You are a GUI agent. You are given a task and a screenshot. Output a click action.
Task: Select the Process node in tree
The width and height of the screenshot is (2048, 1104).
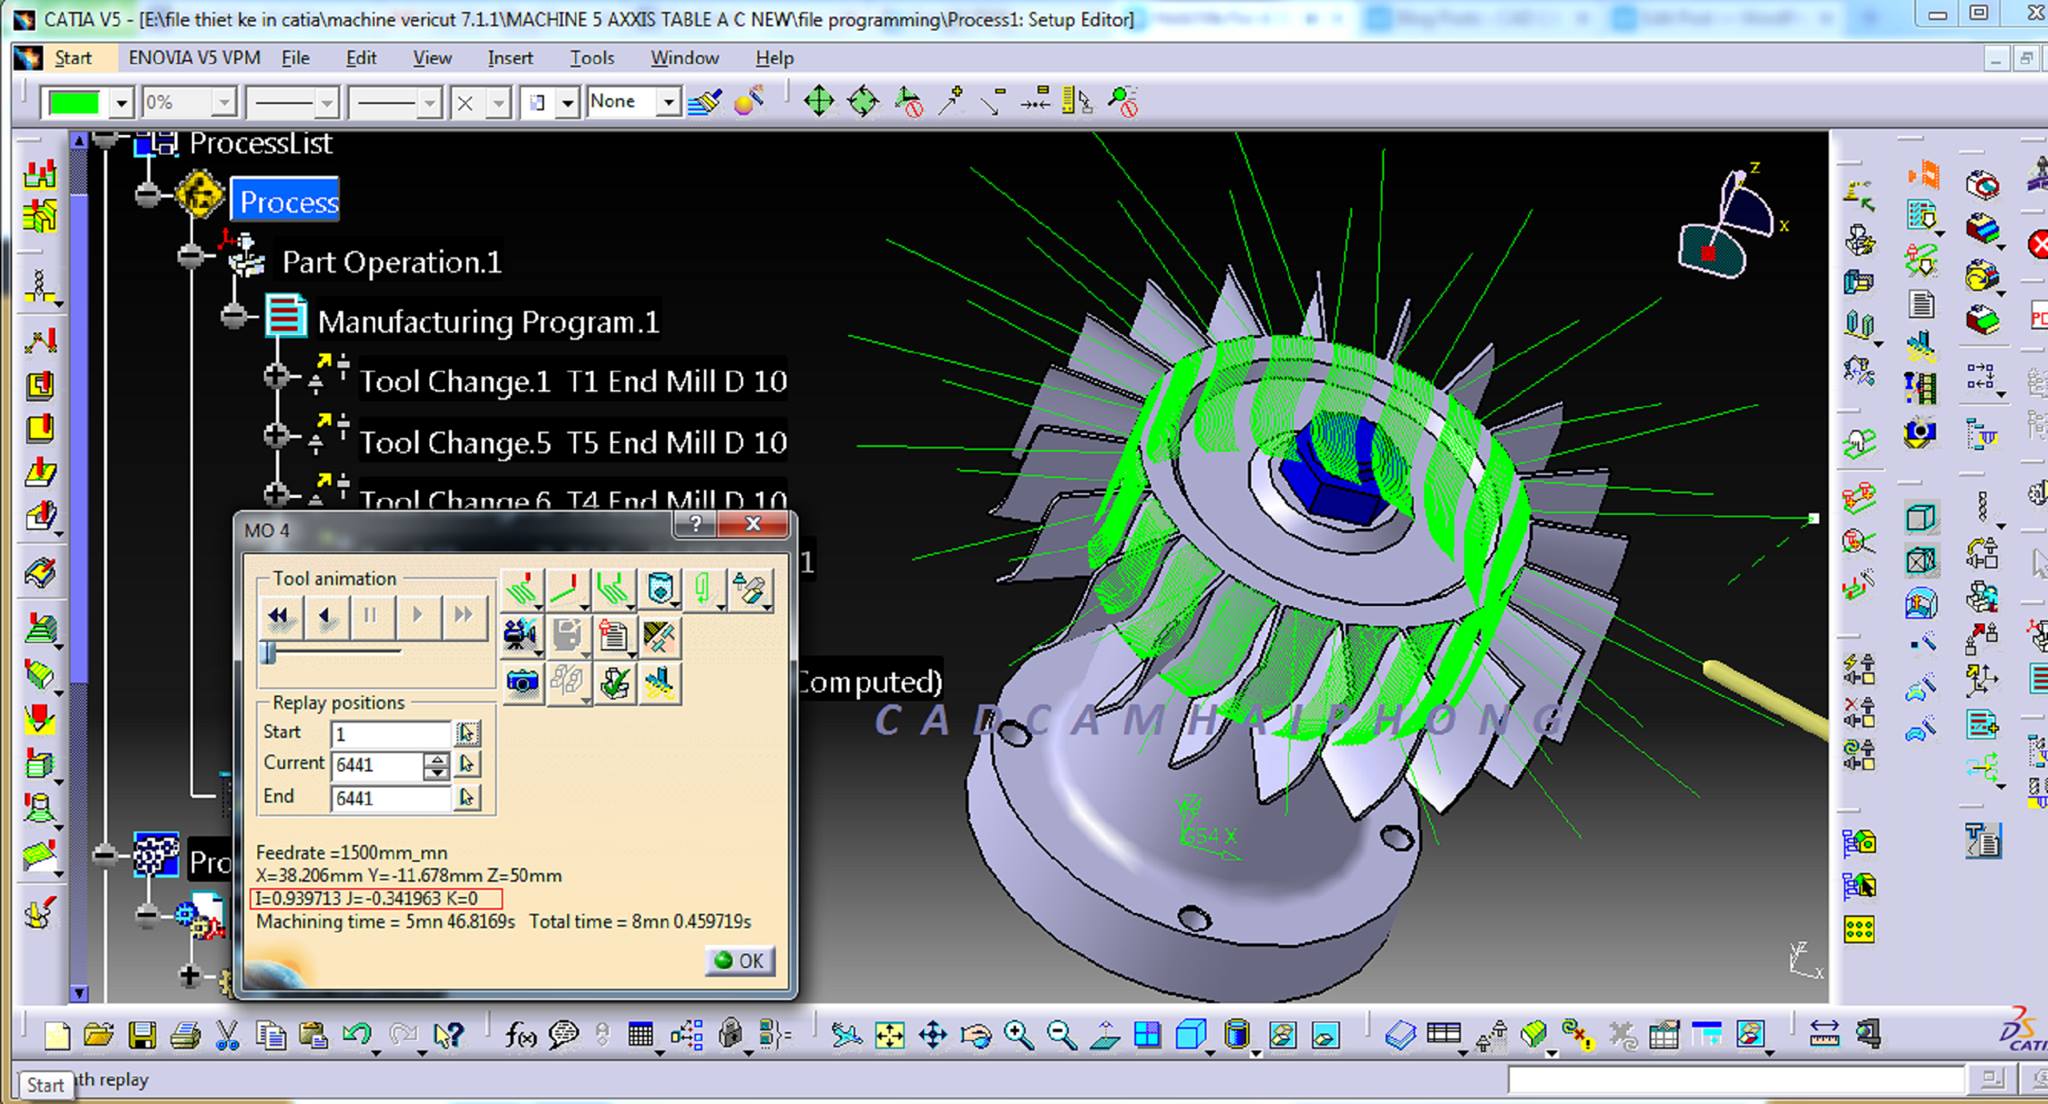(288, 202)
